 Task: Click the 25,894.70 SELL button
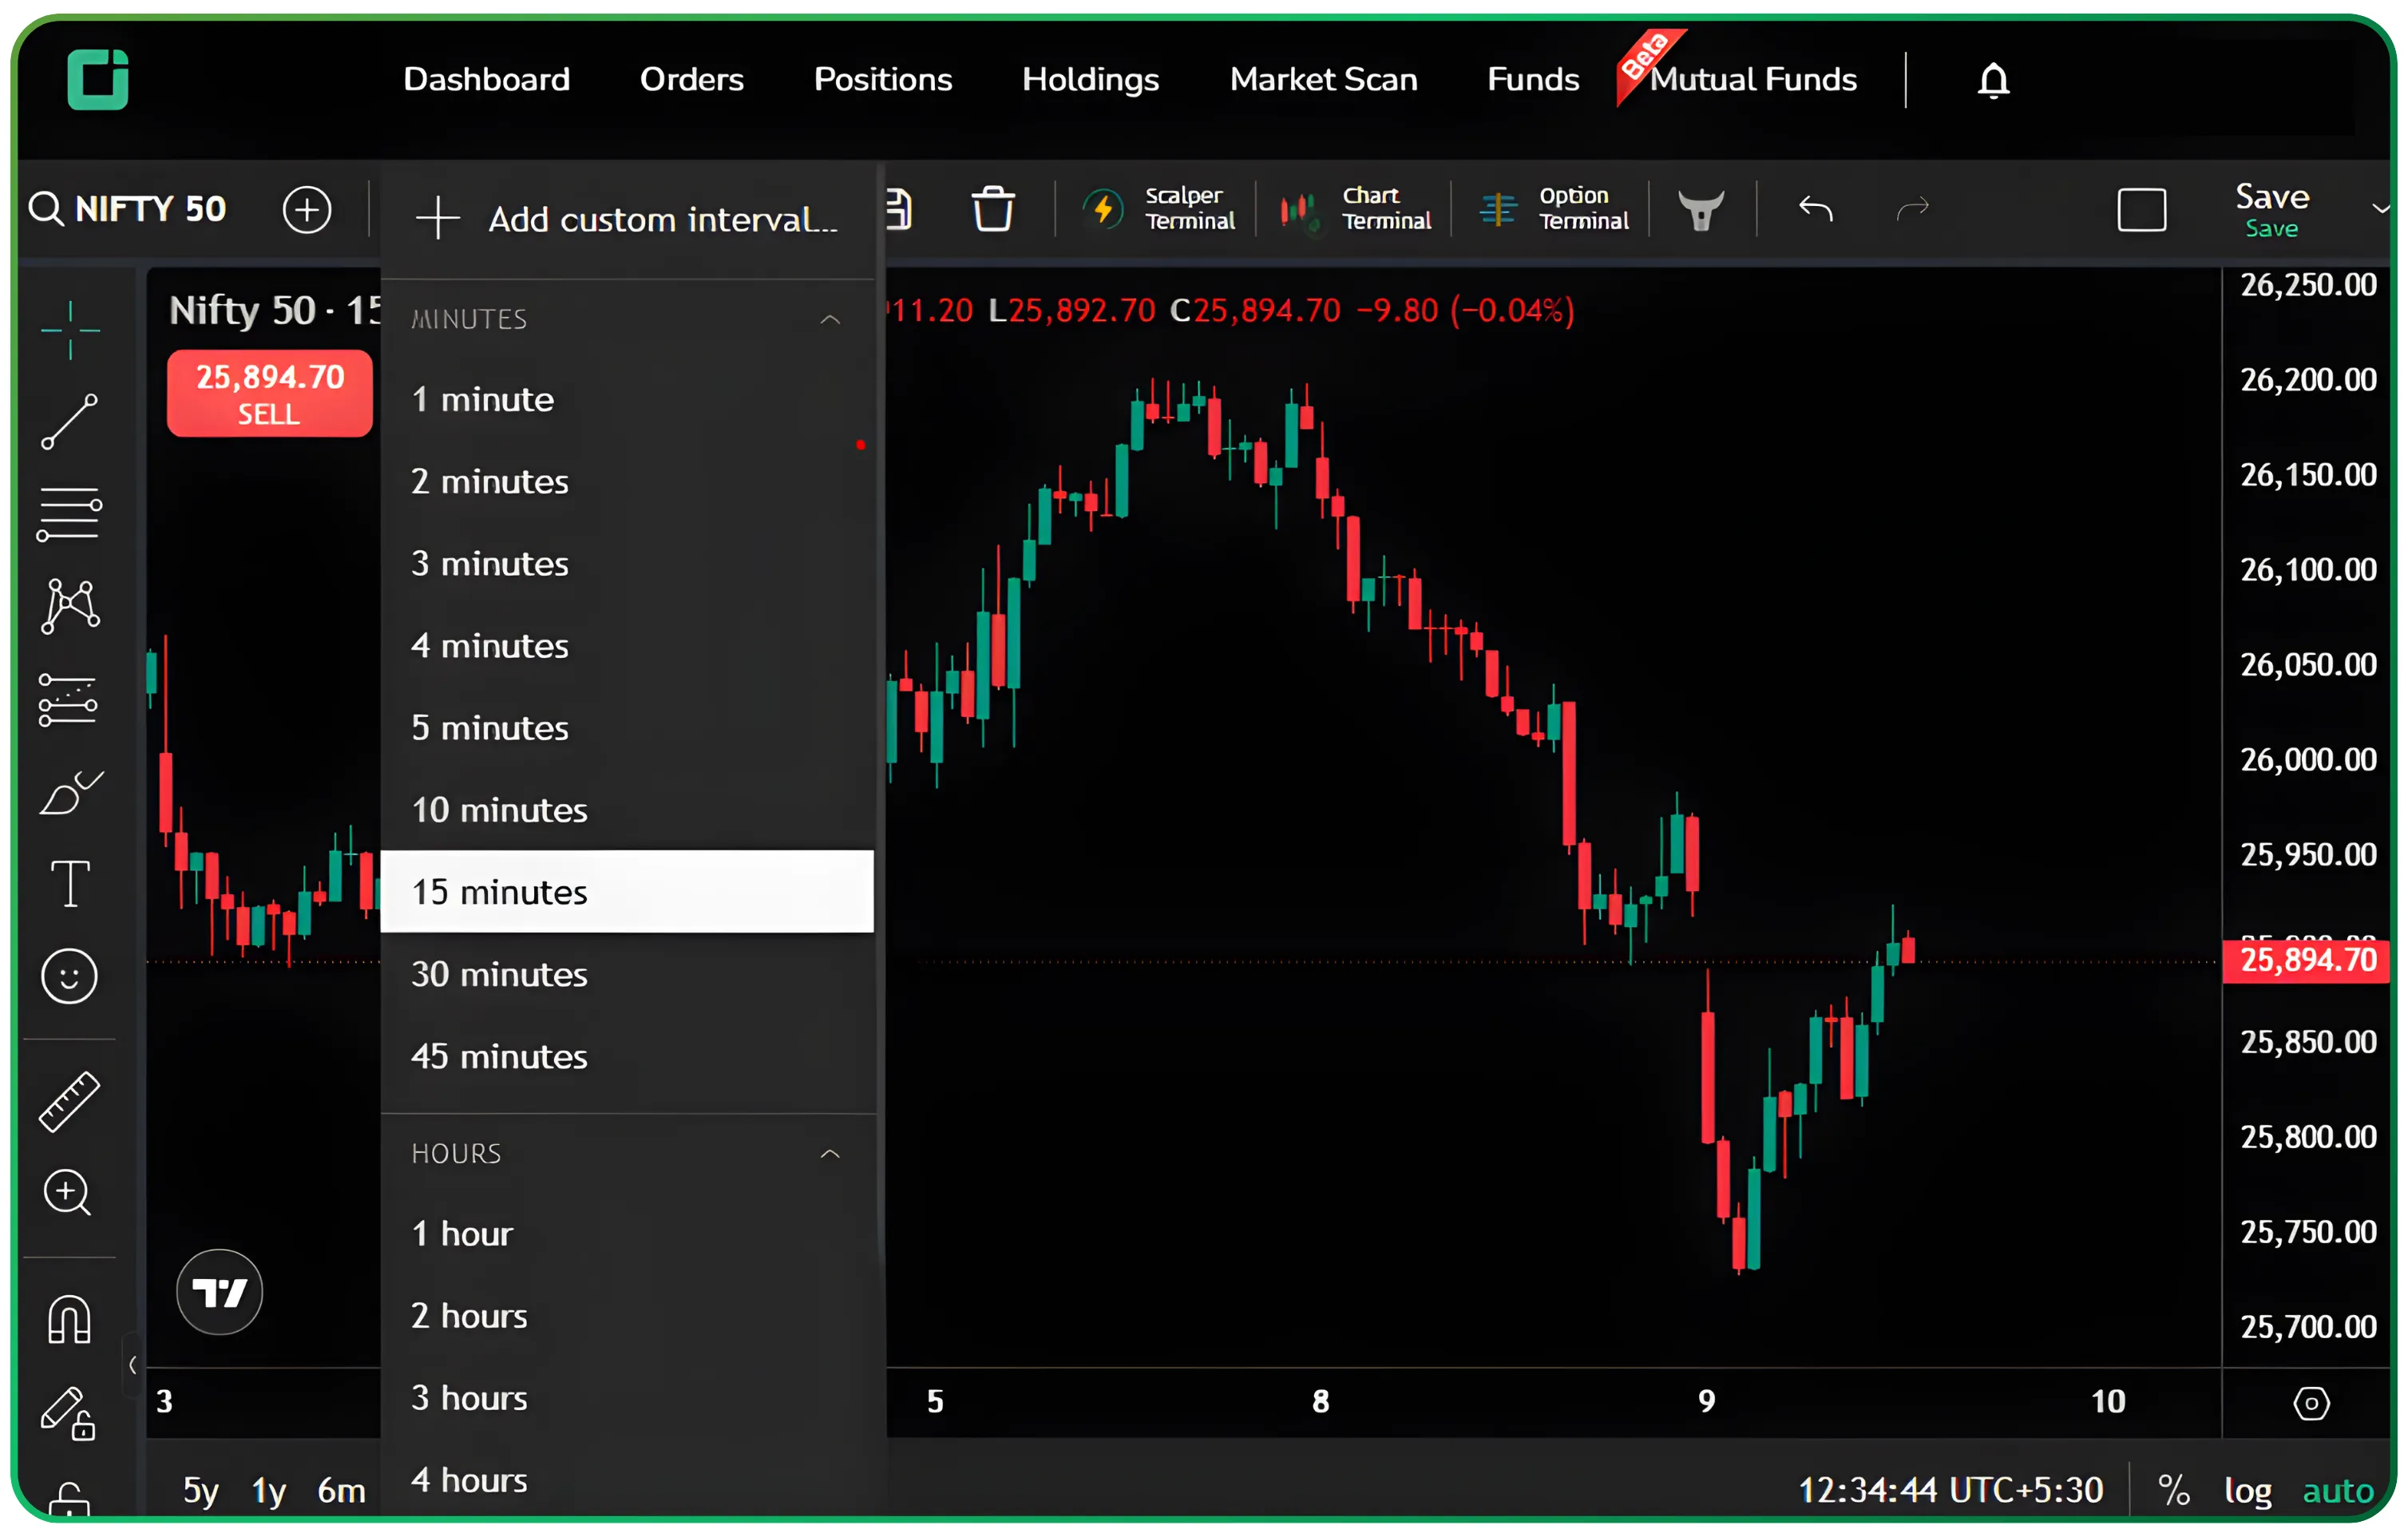click(269, 393)
